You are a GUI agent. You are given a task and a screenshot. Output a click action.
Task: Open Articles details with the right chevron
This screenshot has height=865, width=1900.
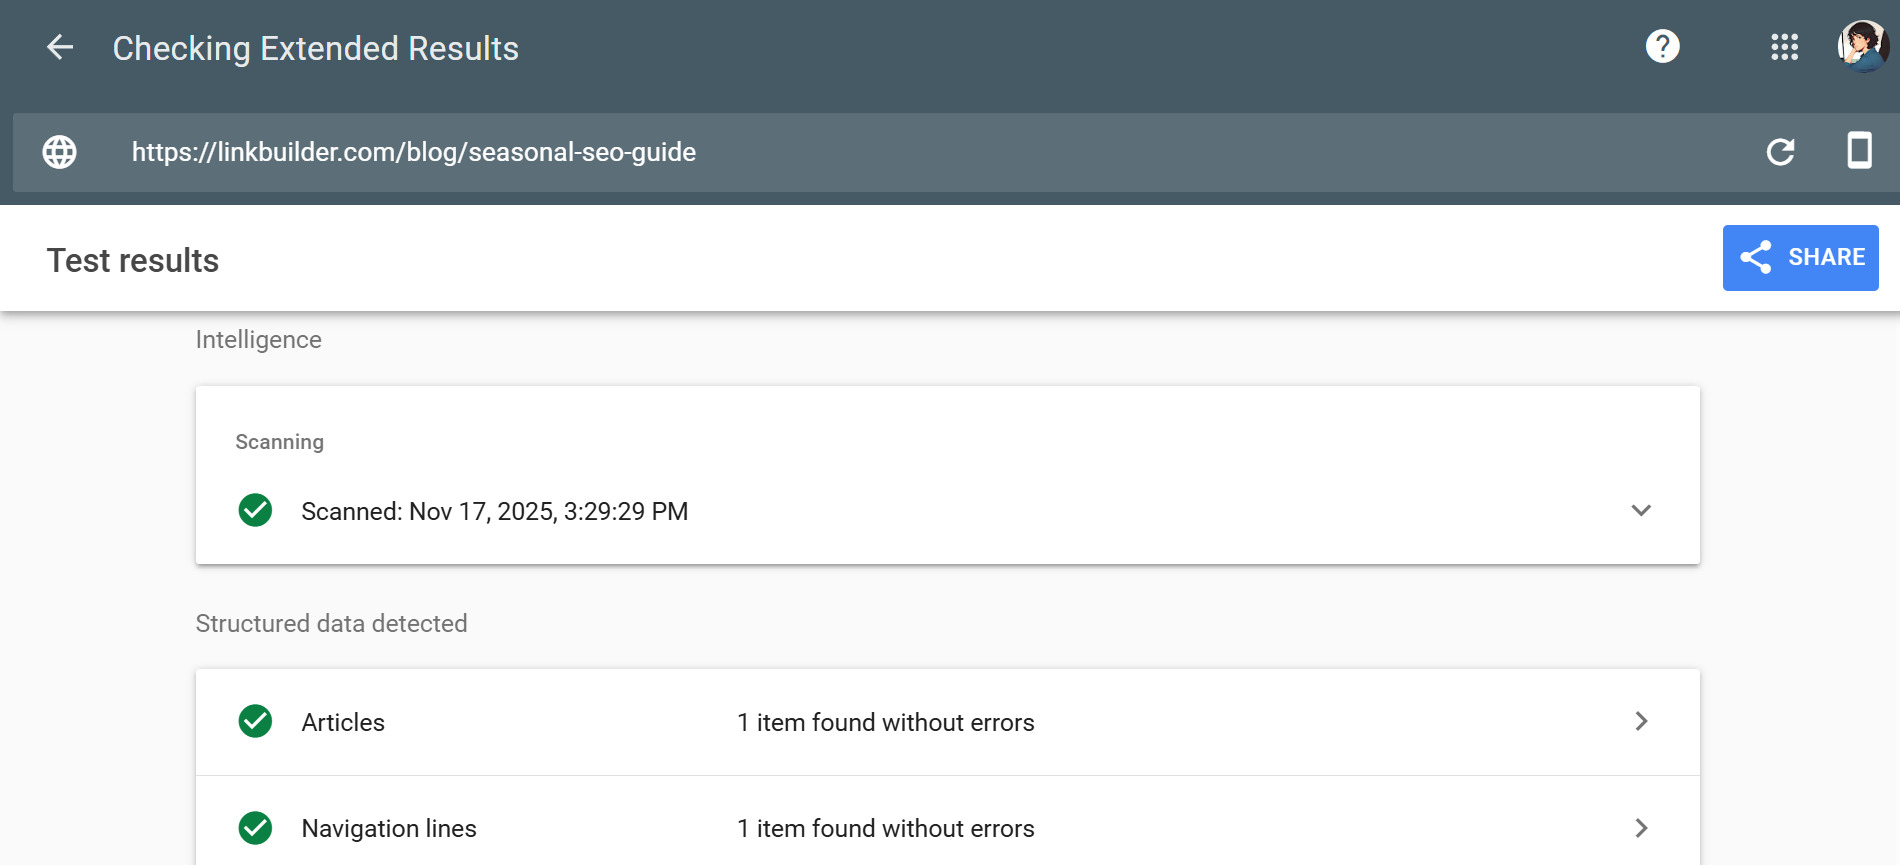[x=1641, y=721]
